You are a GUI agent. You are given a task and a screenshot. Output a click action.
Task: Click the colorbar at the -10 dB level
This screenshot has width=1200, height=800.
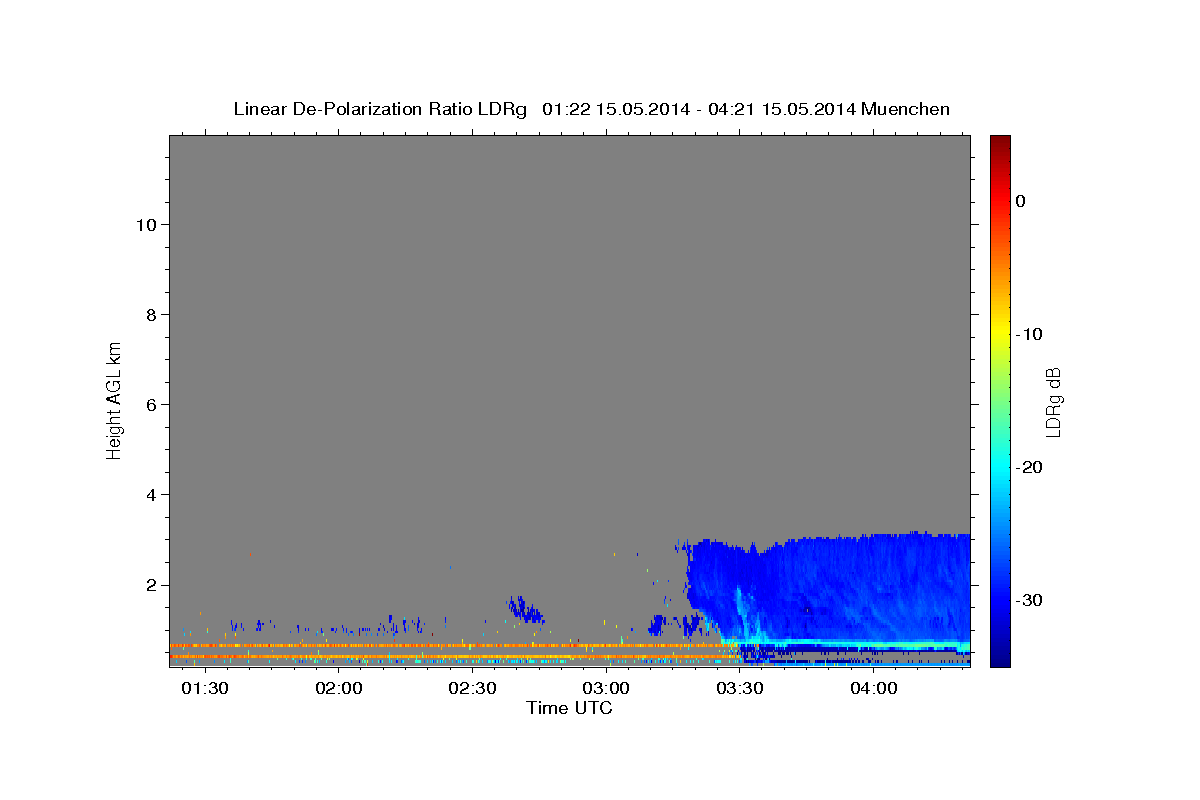(1000, 334)
